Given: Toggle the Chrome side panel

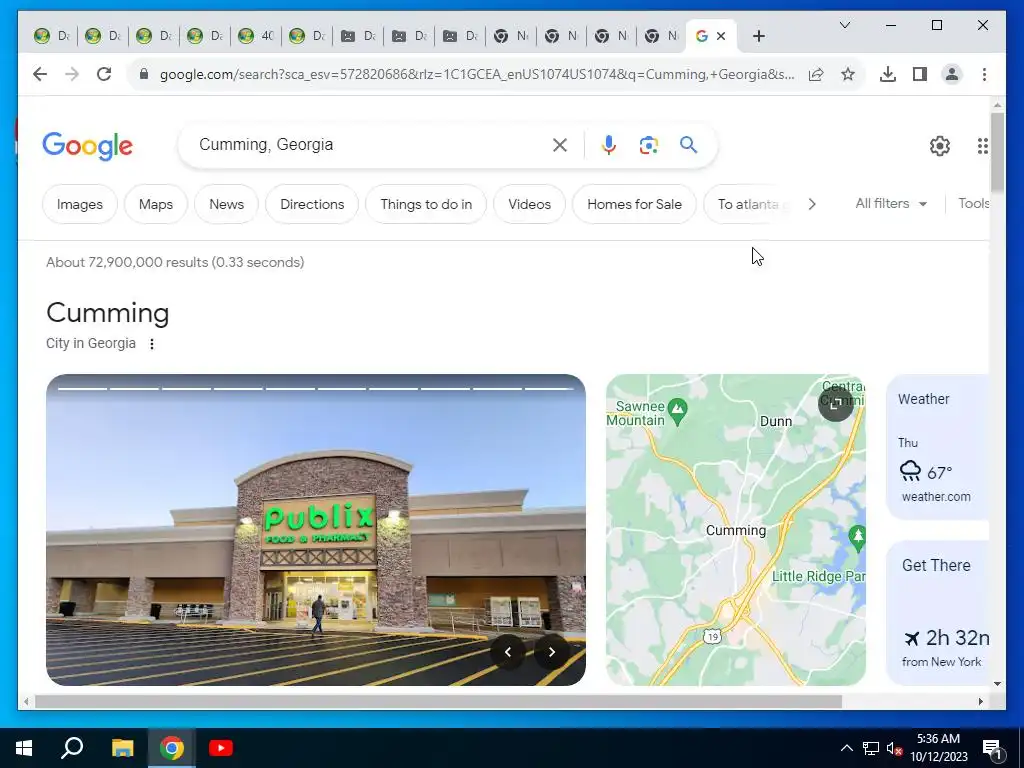Looking at the screenshot, I should click(x=920, y=74).
